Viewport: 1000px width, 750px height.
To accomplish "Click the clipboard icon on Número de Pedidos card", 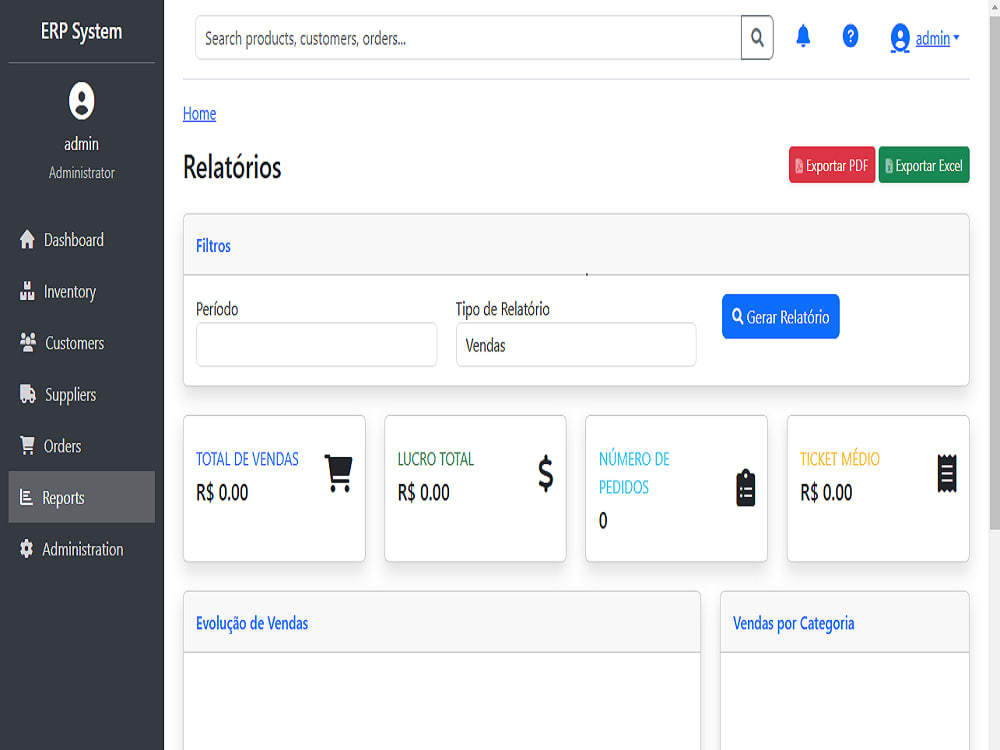I will [746, 488].
